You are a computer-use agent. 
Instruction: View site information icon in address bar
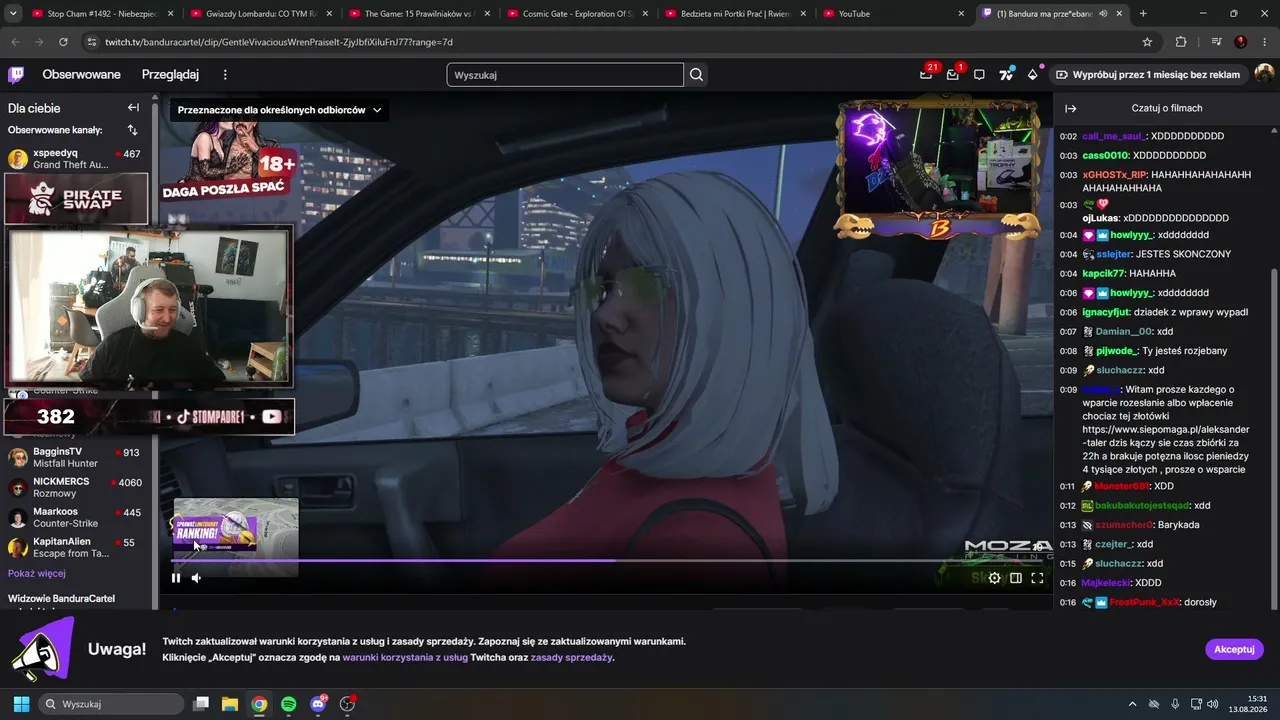[93, 42]
